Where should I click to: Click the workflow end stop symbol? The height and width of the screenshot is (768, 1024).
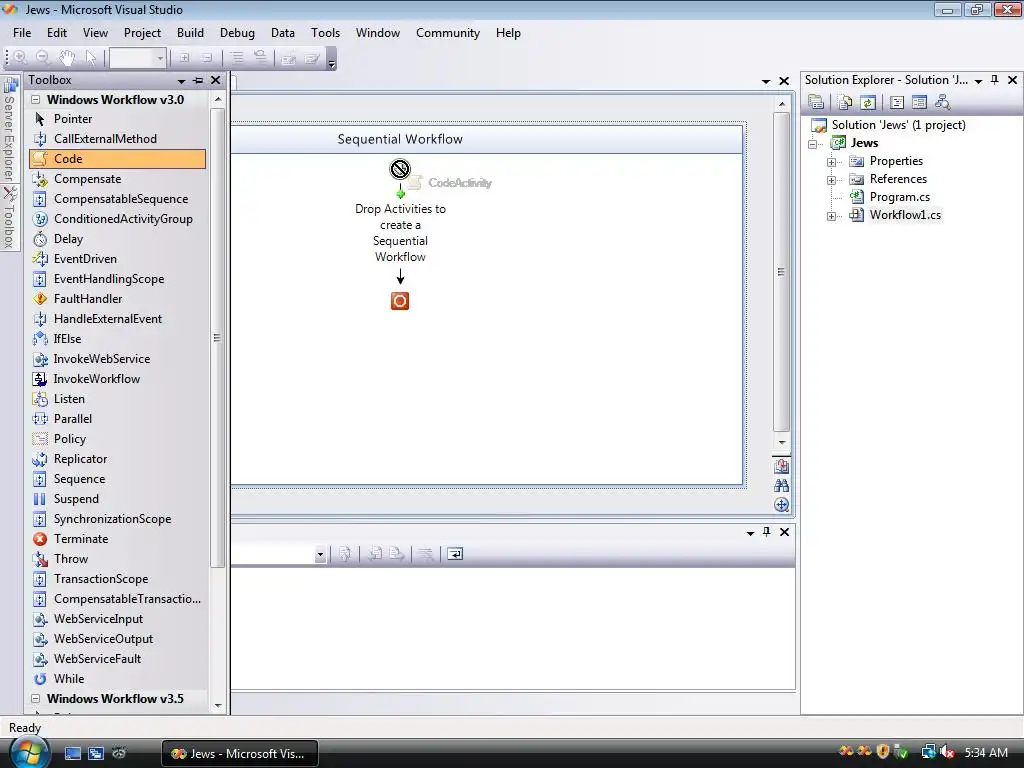[400, 301]
